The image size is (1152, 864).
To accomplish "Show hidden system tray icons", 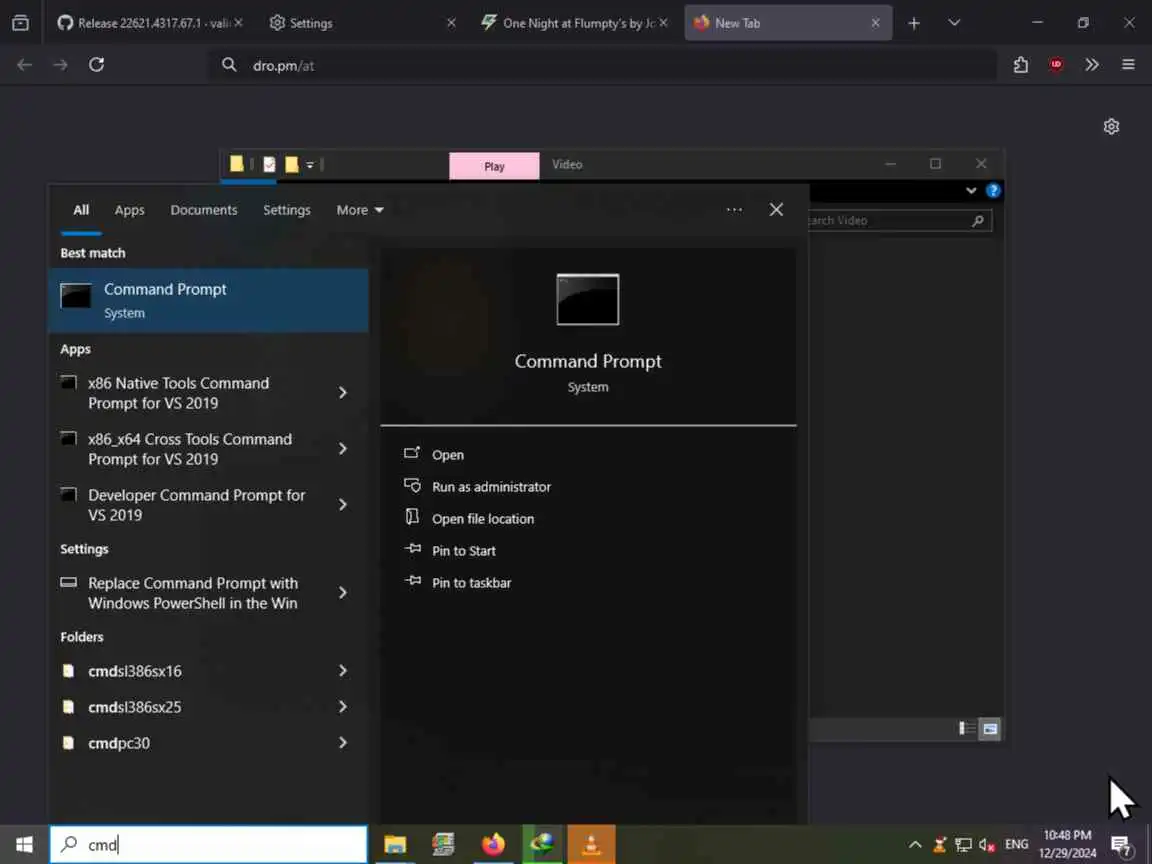I will point(915,844).
